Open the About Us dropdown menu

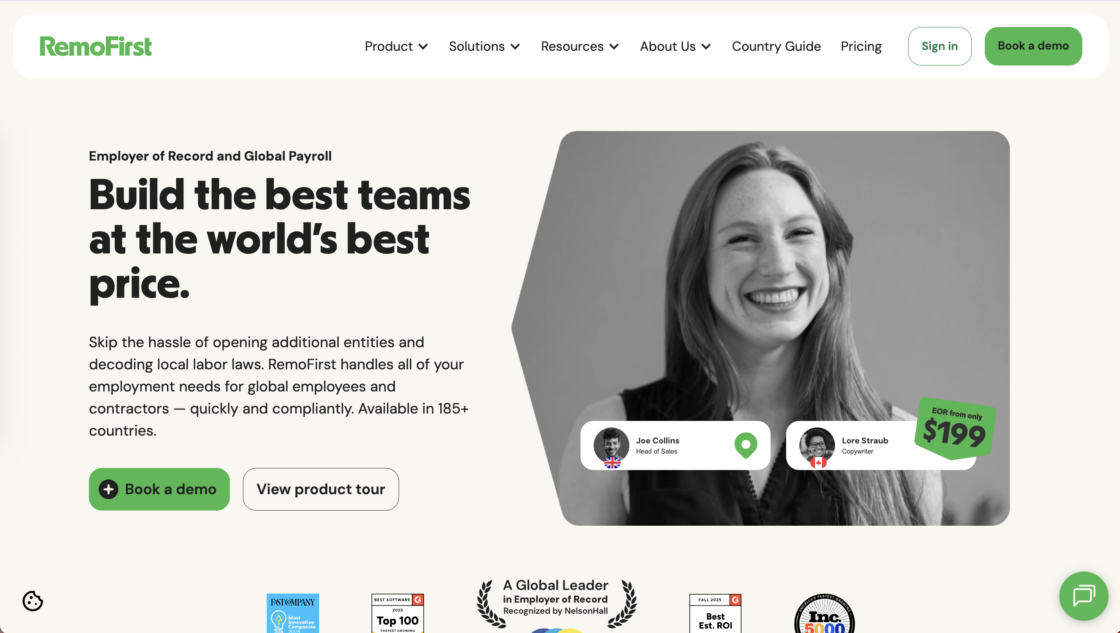point(675,46)
